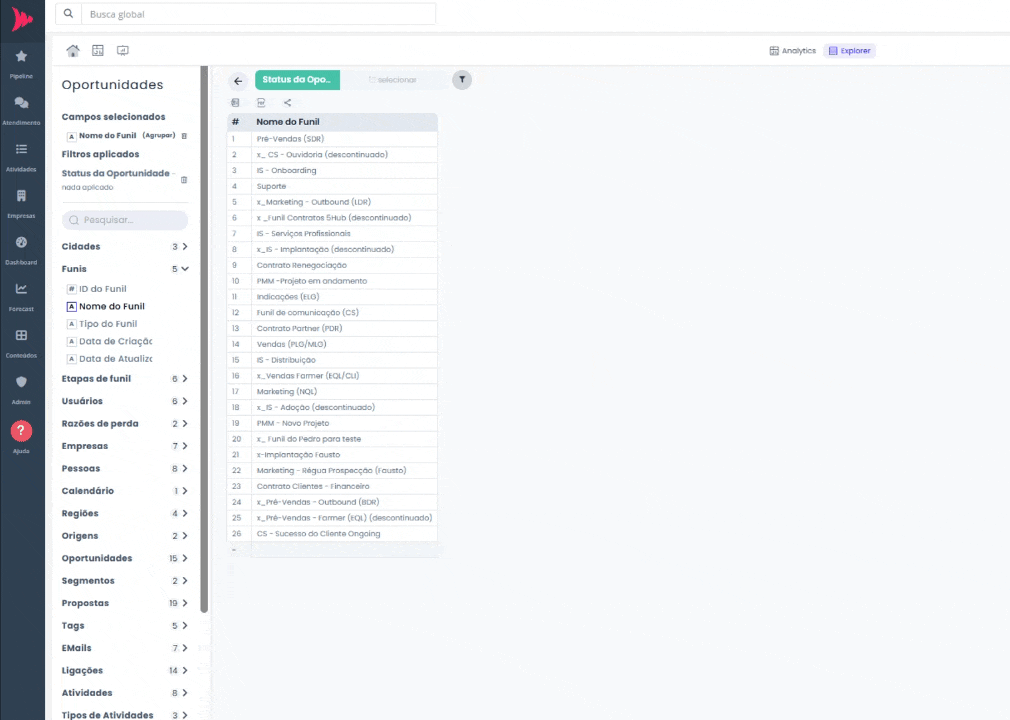The image size is (1010, 720).
Task: Click the share icon above the table
Action: click(287, 102)
